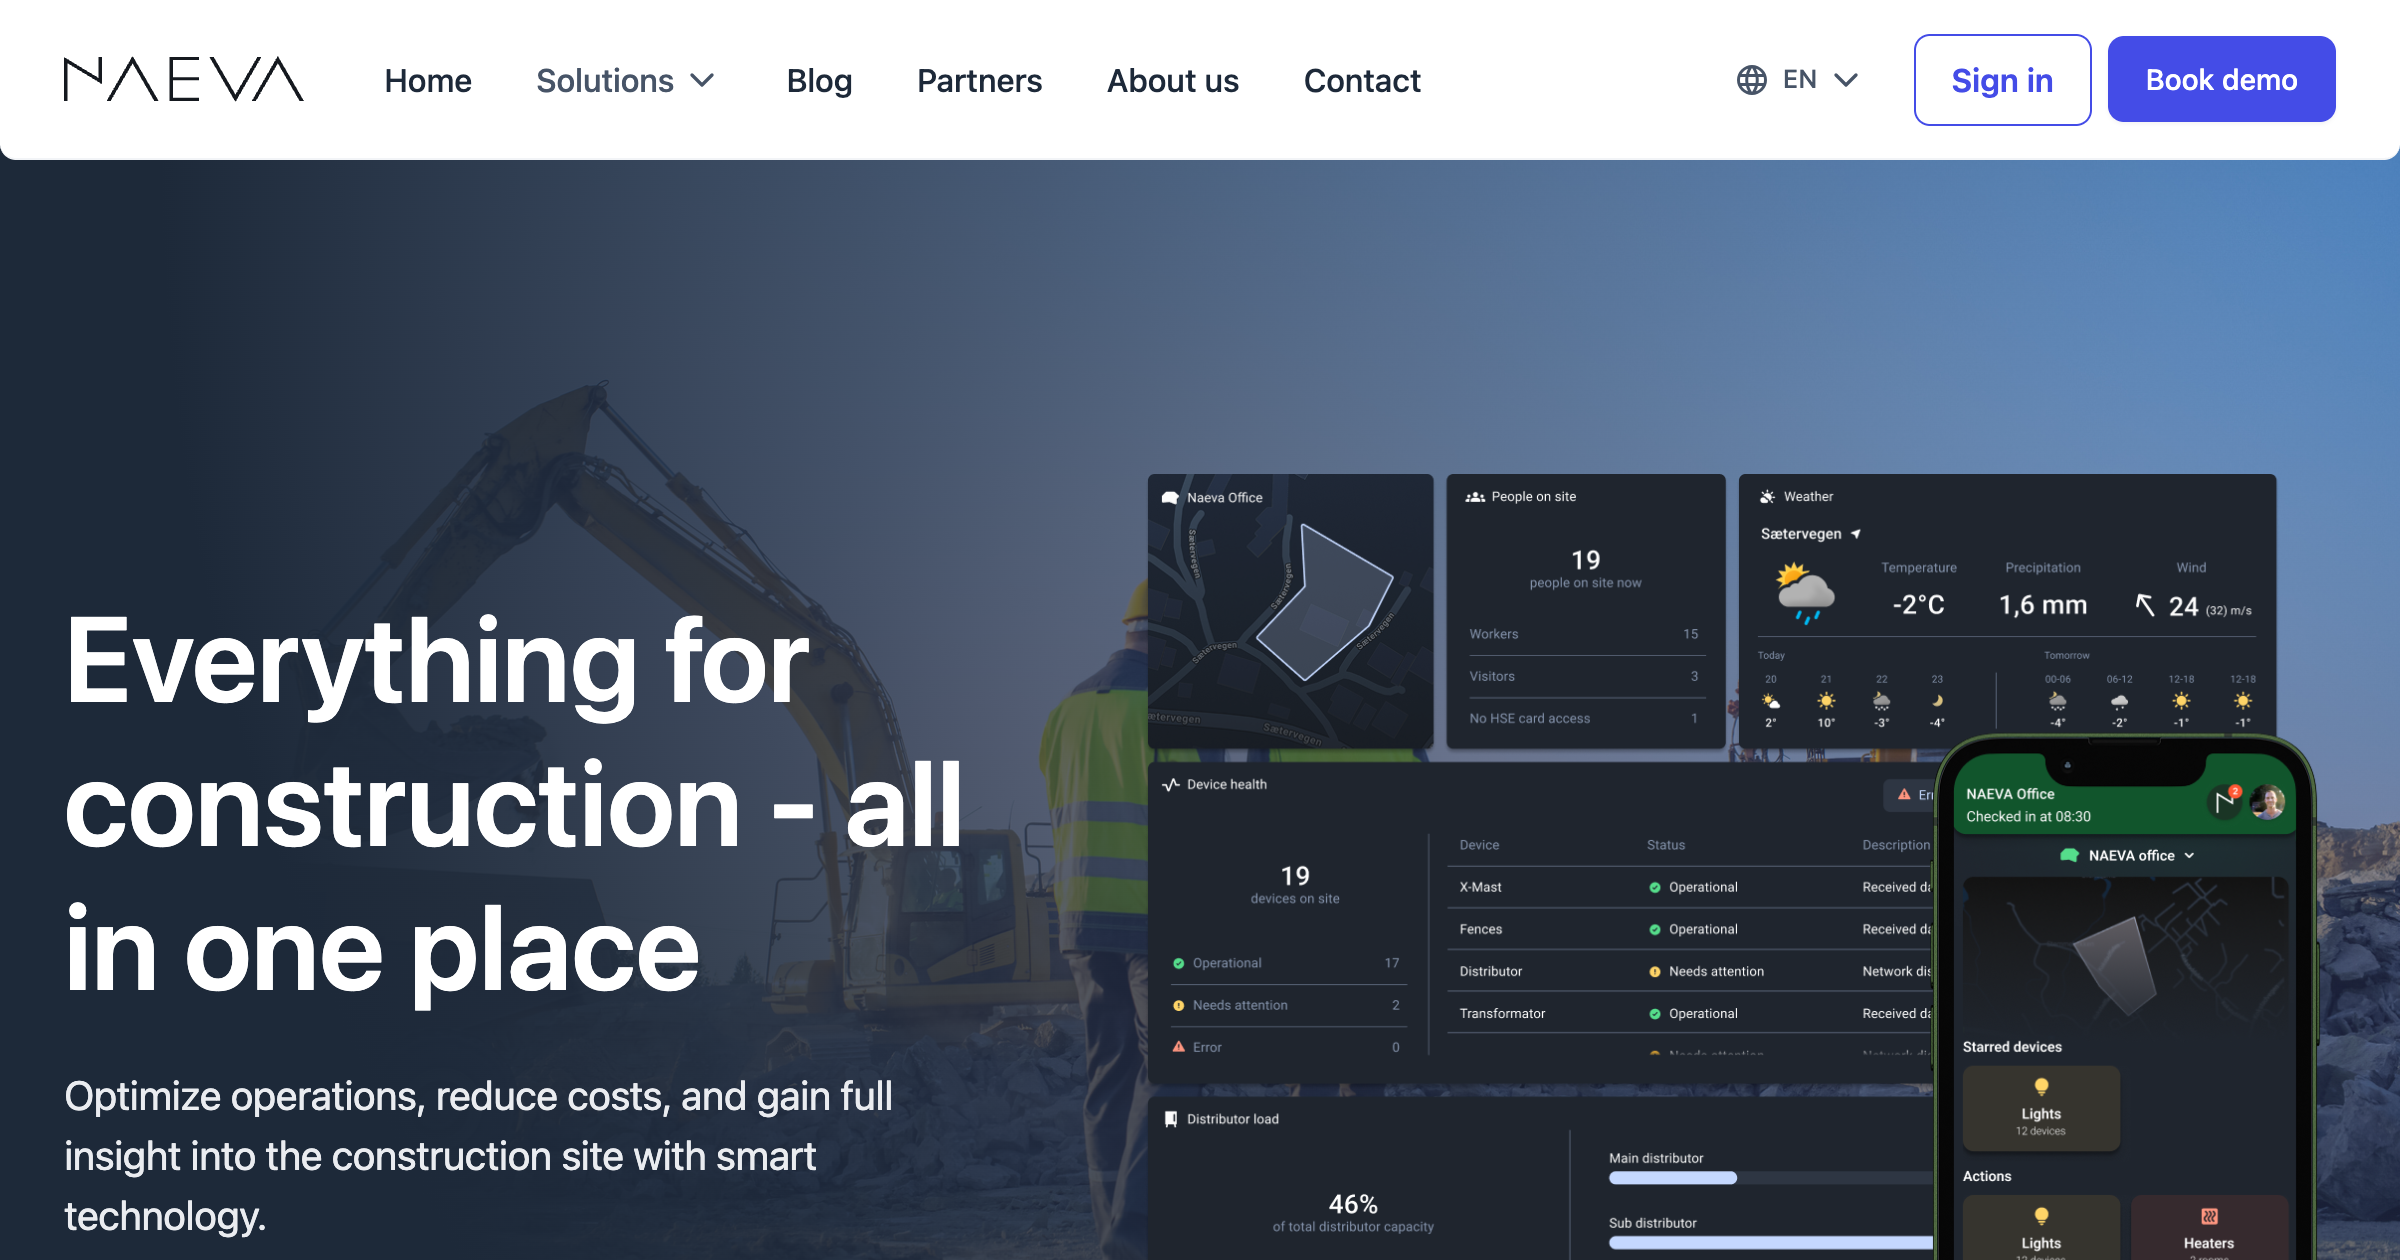Viewport: 2400px width, 1260px height.
Task: Open the Contact page
Action: pyautogui.click(x=1362, y=80)
